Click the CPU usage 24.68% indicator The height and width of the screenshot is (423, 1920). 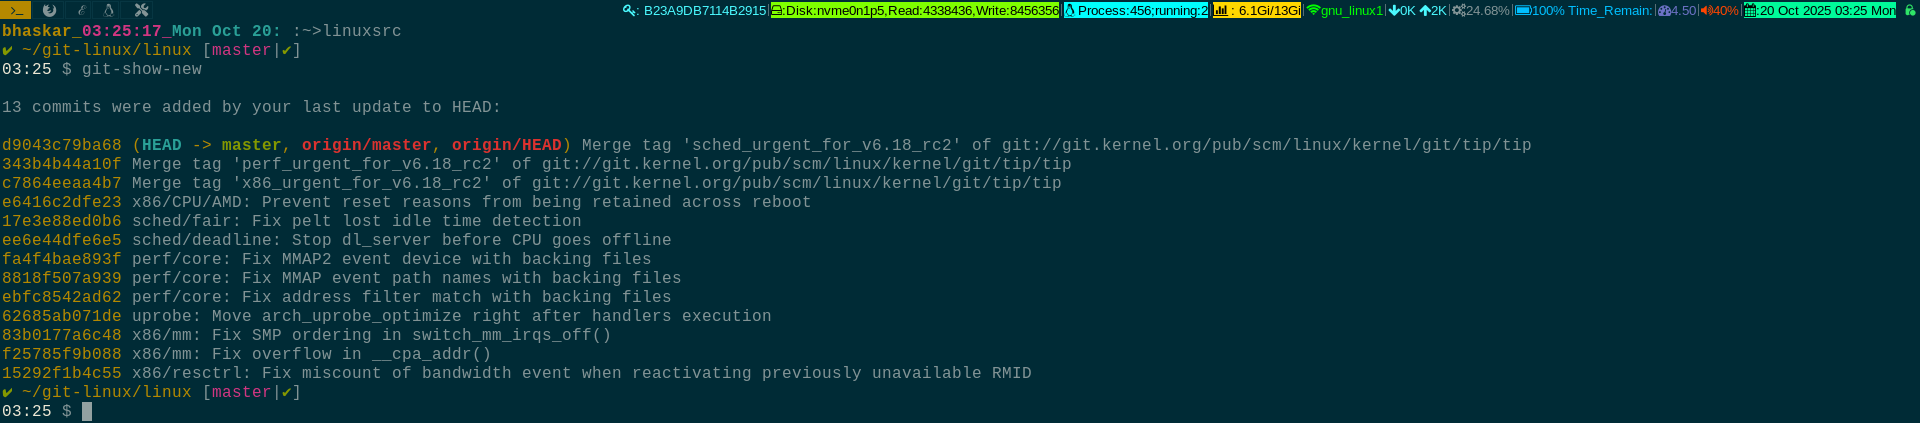1481,10
